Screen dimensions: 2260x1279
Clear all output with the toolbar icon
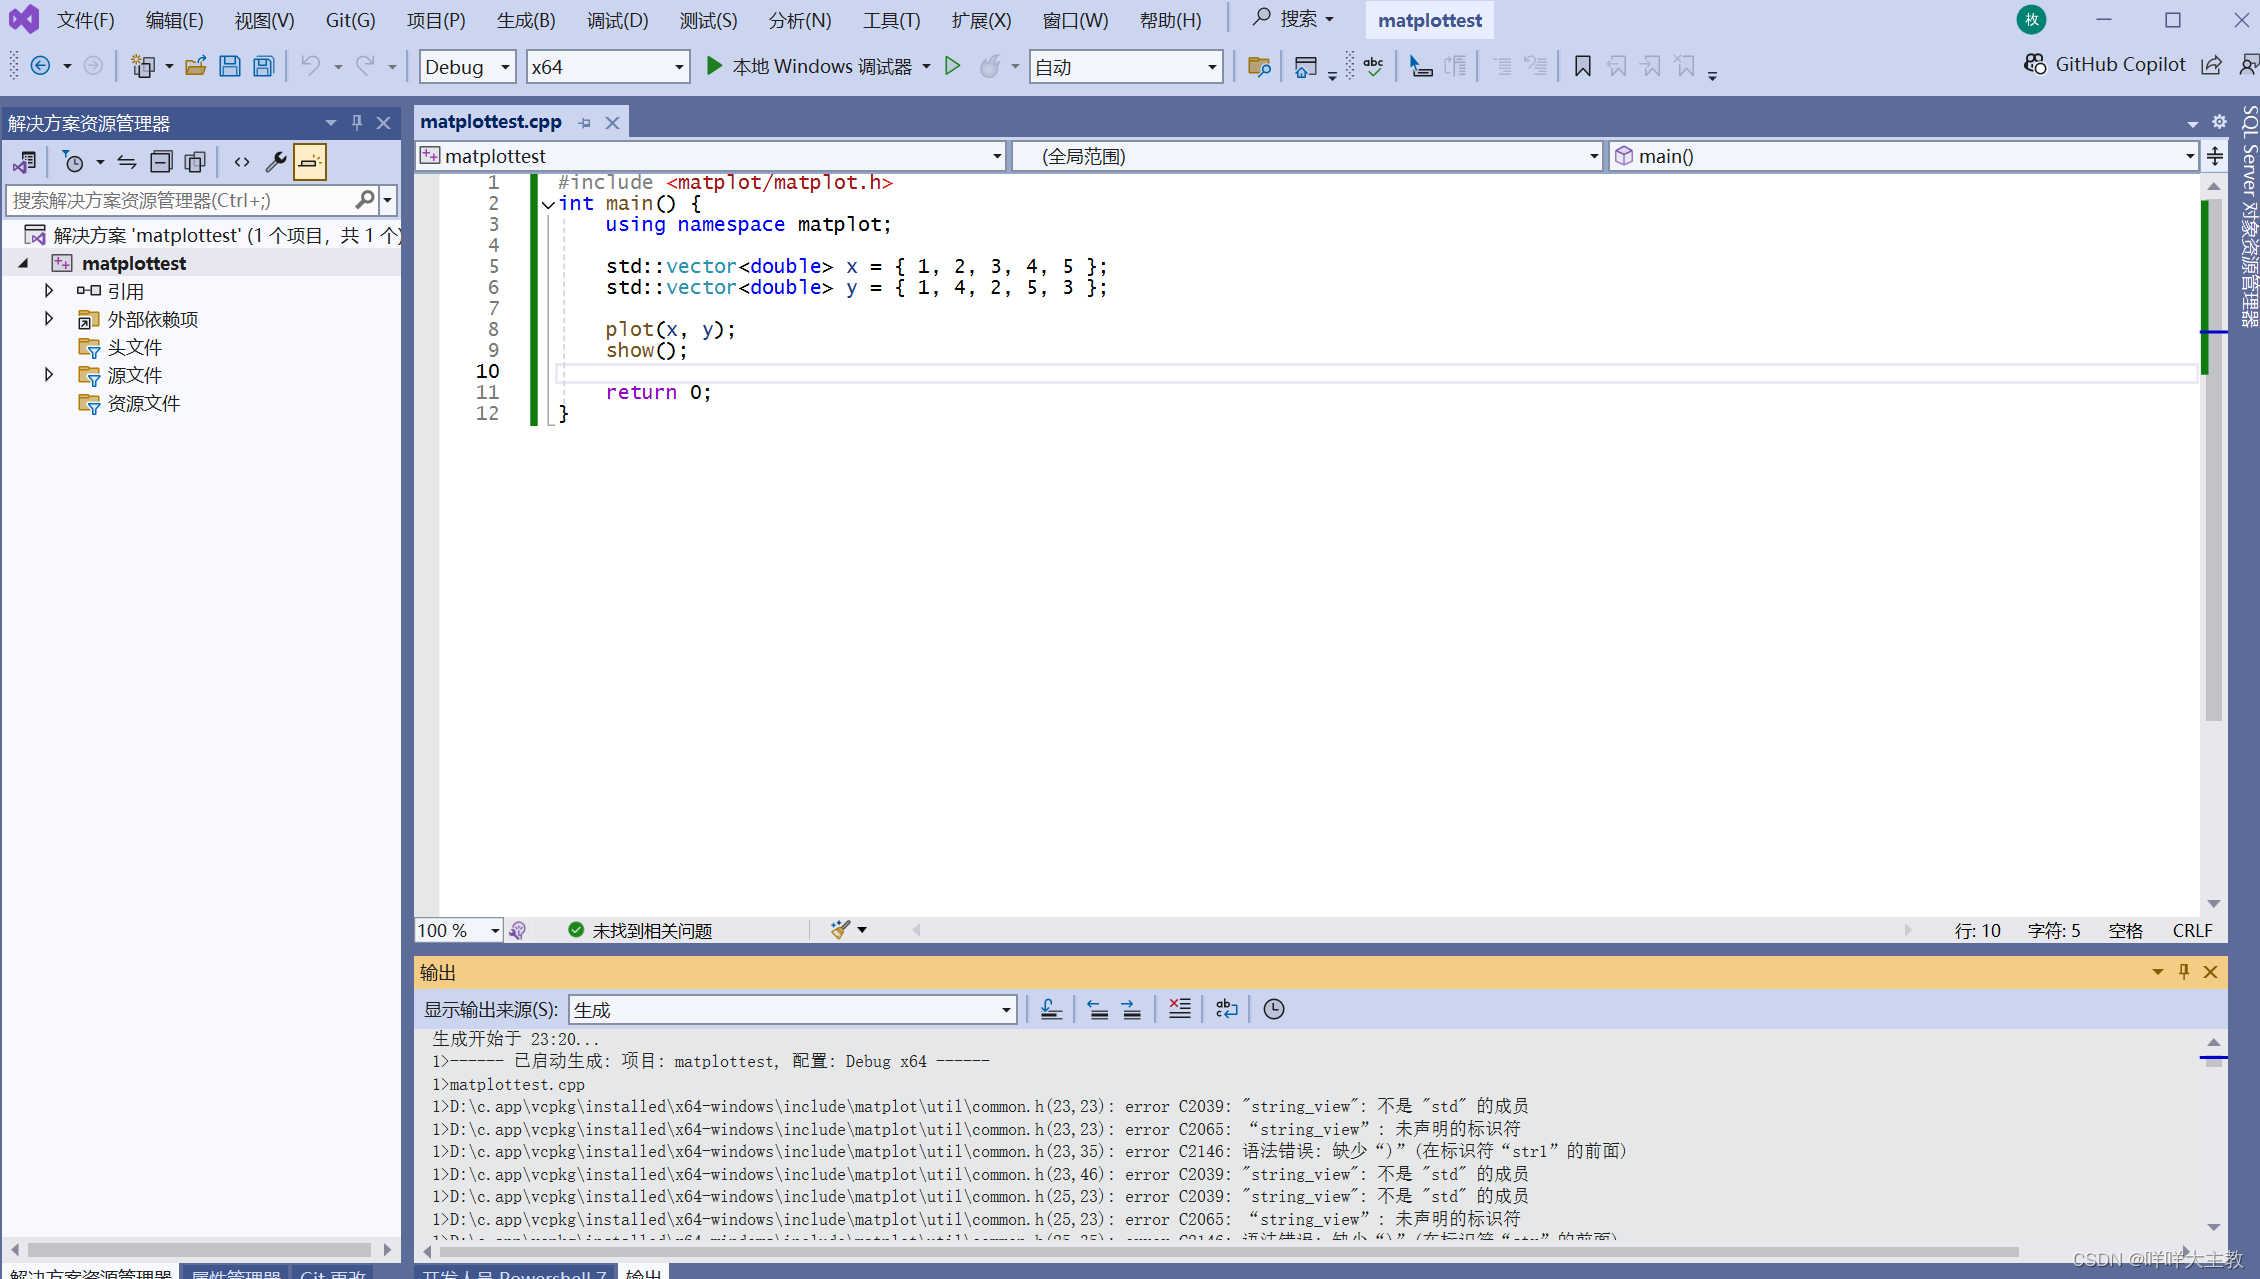point(1179,1009)
